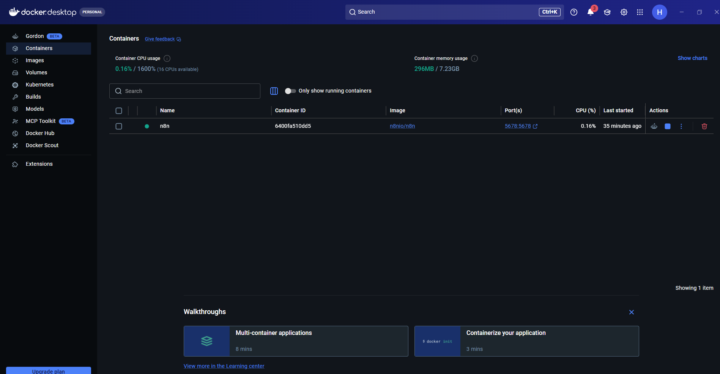The width and height of the screenshot is (720, 374).
Task: Open the n8n container name
Action: pos(164,126)
